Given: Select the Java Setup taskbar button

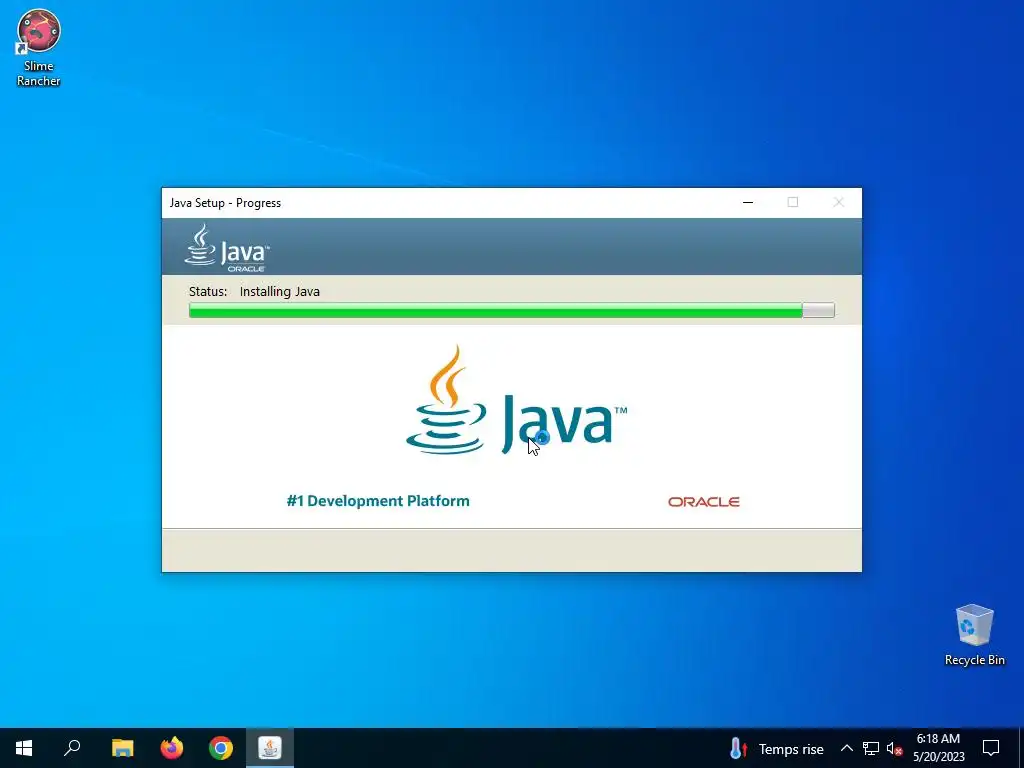Looking at the screenshot, I should (270, 748).
